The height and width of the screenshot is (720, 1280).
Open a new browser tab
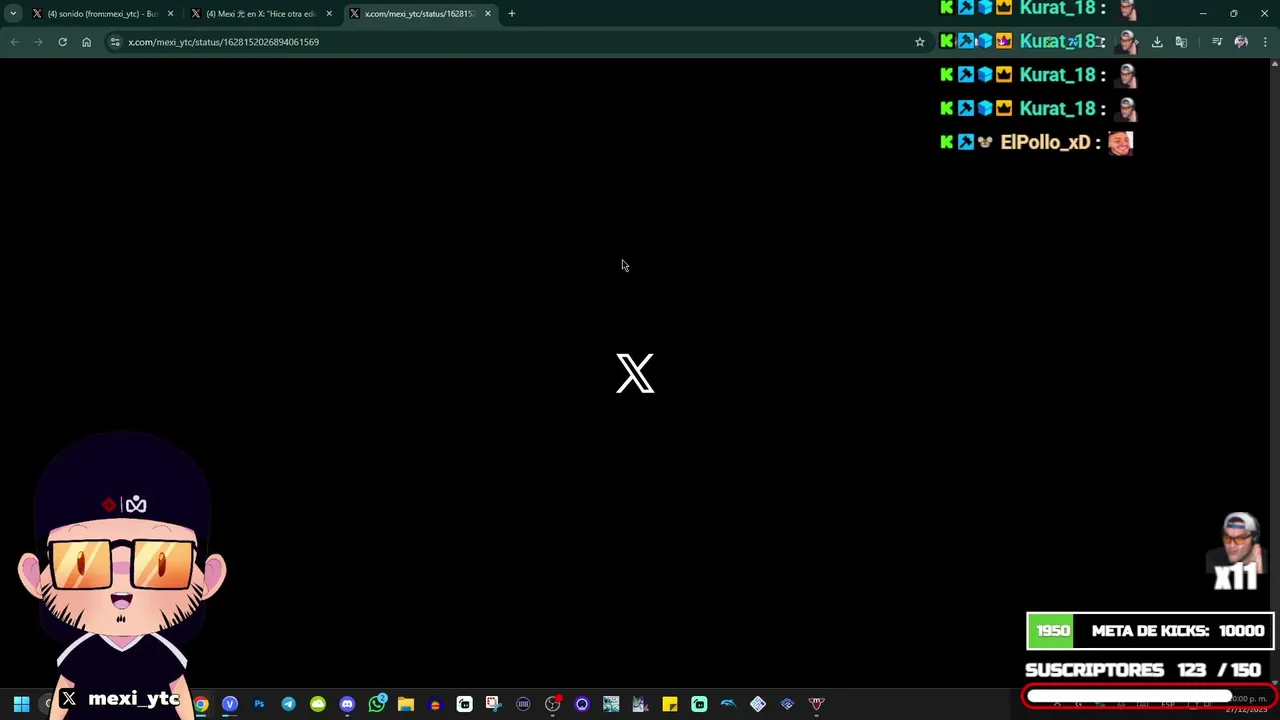(512, 14)
